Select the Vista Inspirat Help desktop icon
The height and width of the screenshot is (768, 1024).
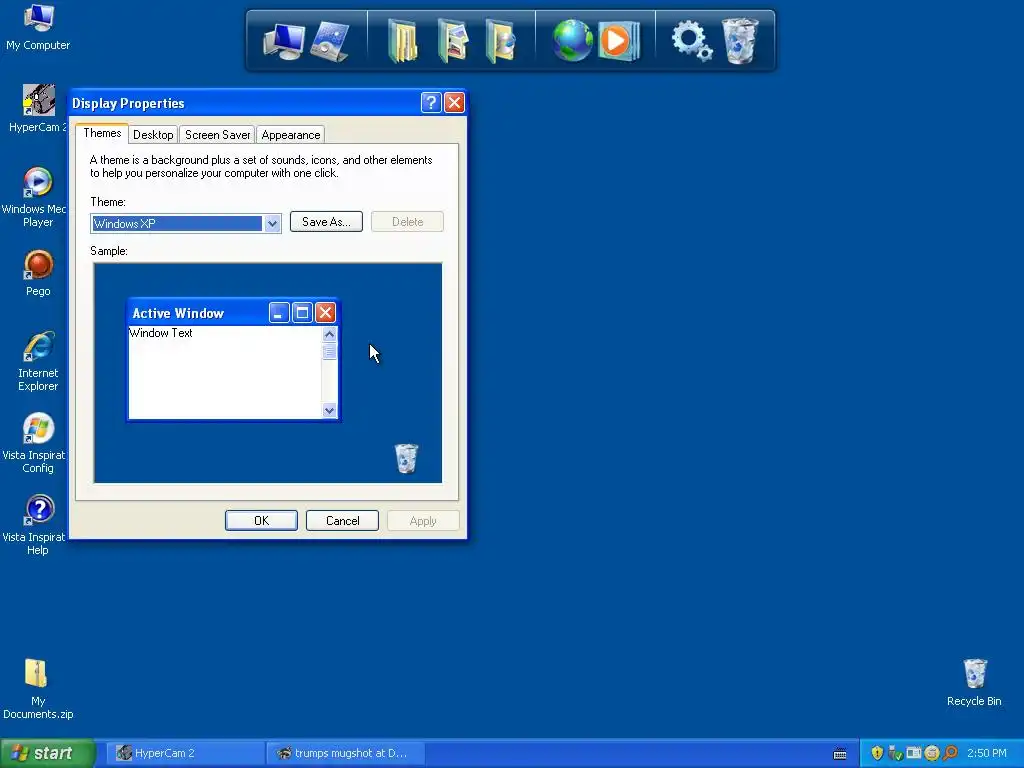[38, 526]
